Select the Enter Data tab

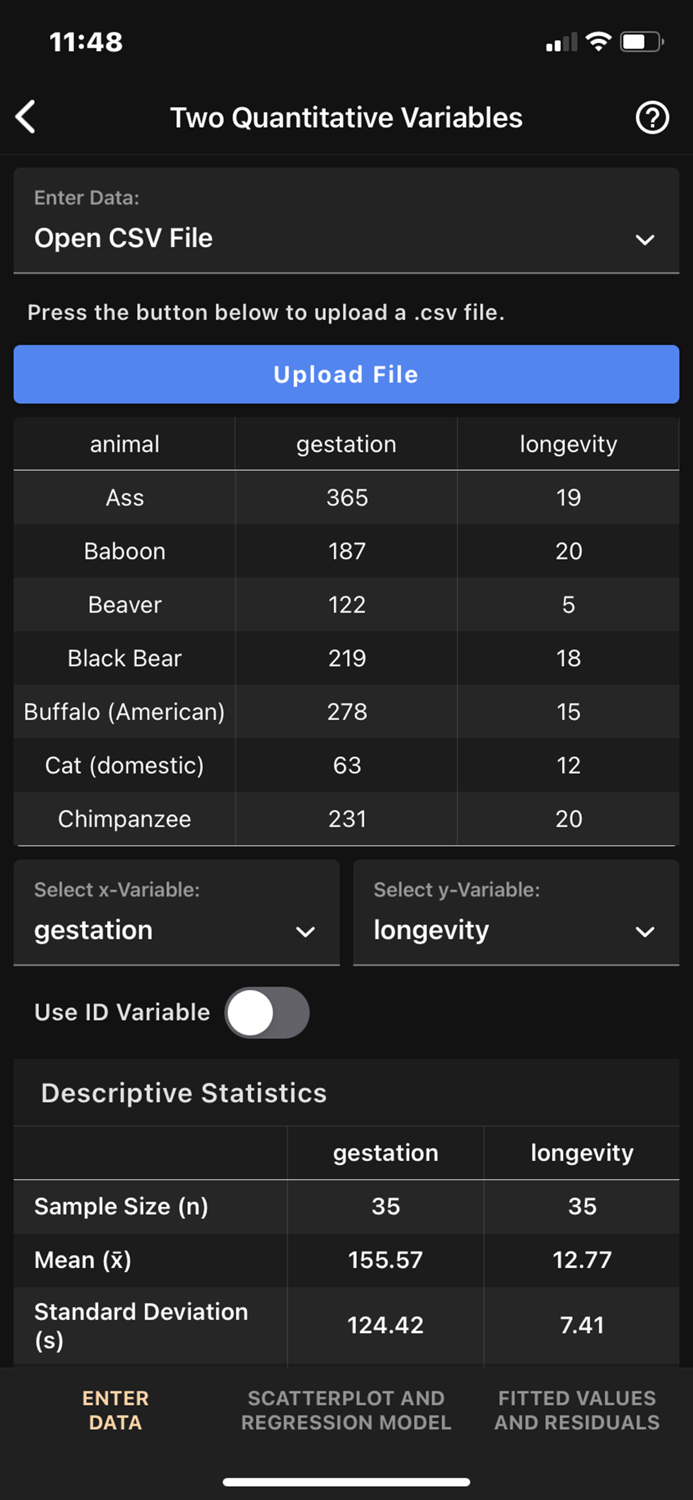115,1410
